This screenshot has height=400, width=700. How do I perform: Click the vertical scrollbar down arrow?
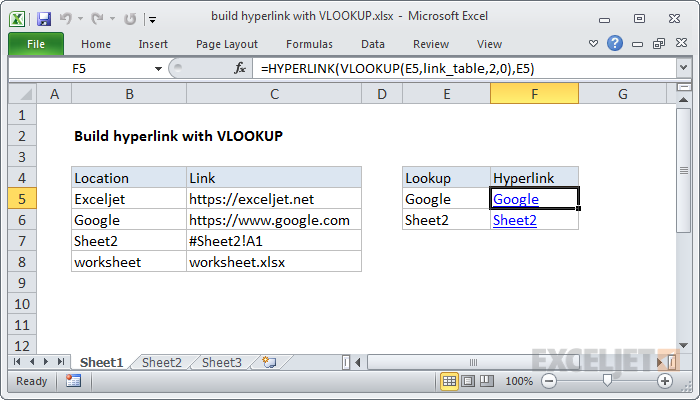pos(683,345)
